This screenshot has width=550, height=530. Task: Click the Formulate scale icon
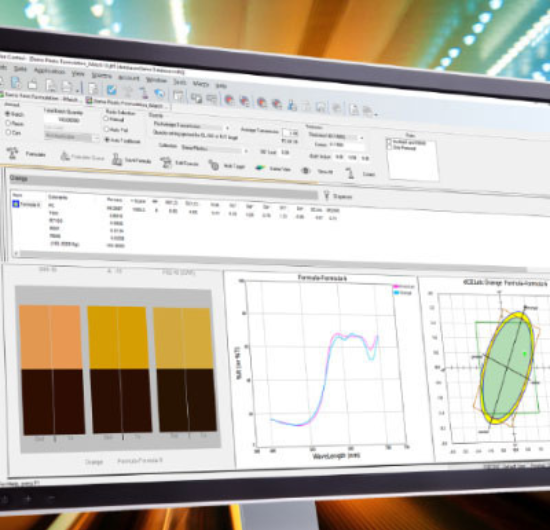click(x=13, y=153)
